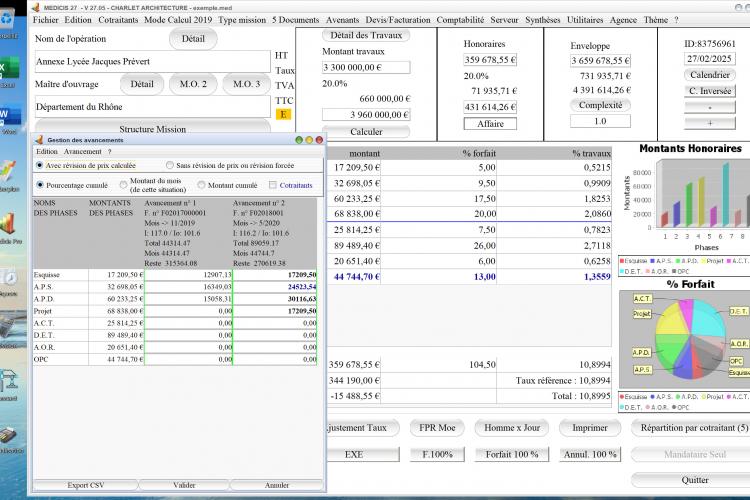The image size is (750, 500).
Task: Click the date field 27/02/2025
Action: pos(710,59)
